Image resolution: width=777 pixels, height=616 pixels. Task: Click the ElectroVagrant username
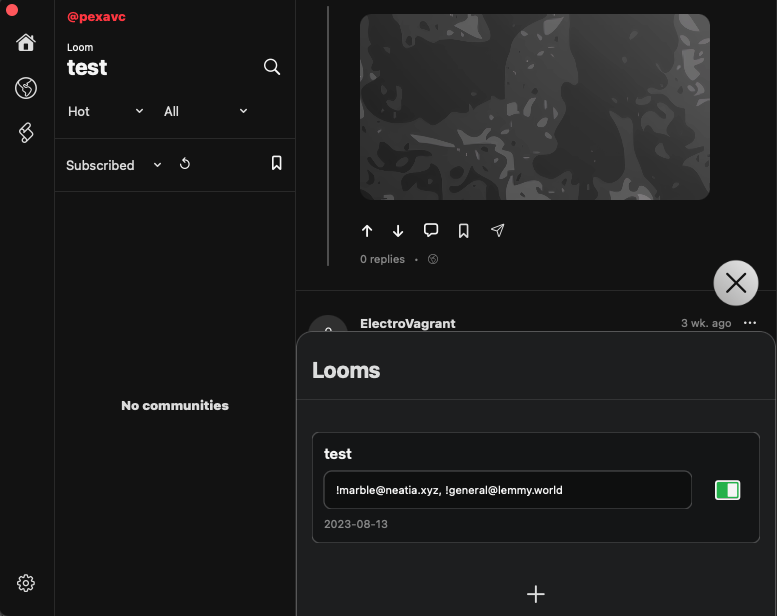pyautogui.click(x=407, y=324)
